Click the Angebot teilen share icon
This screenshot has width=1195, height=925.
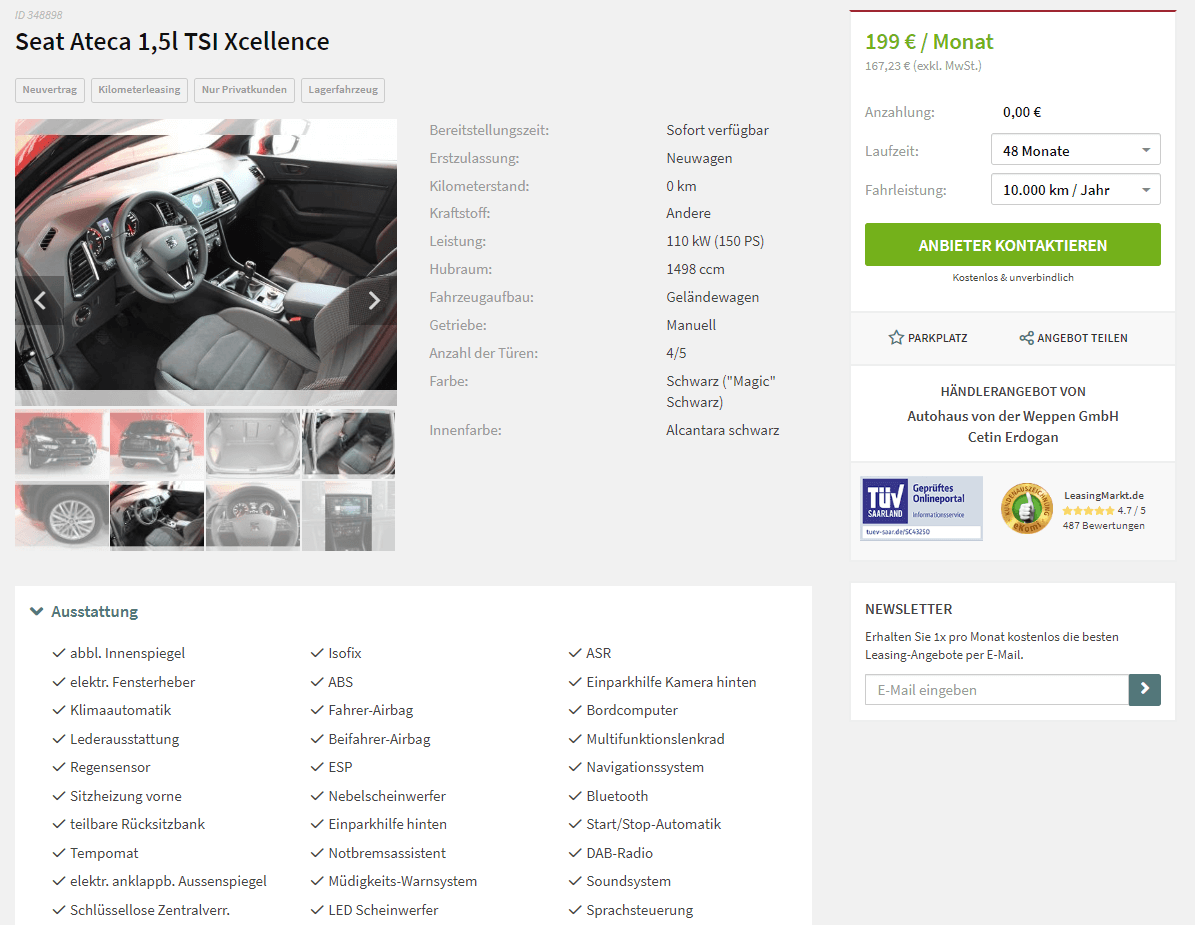click(x=1027, y=338)
